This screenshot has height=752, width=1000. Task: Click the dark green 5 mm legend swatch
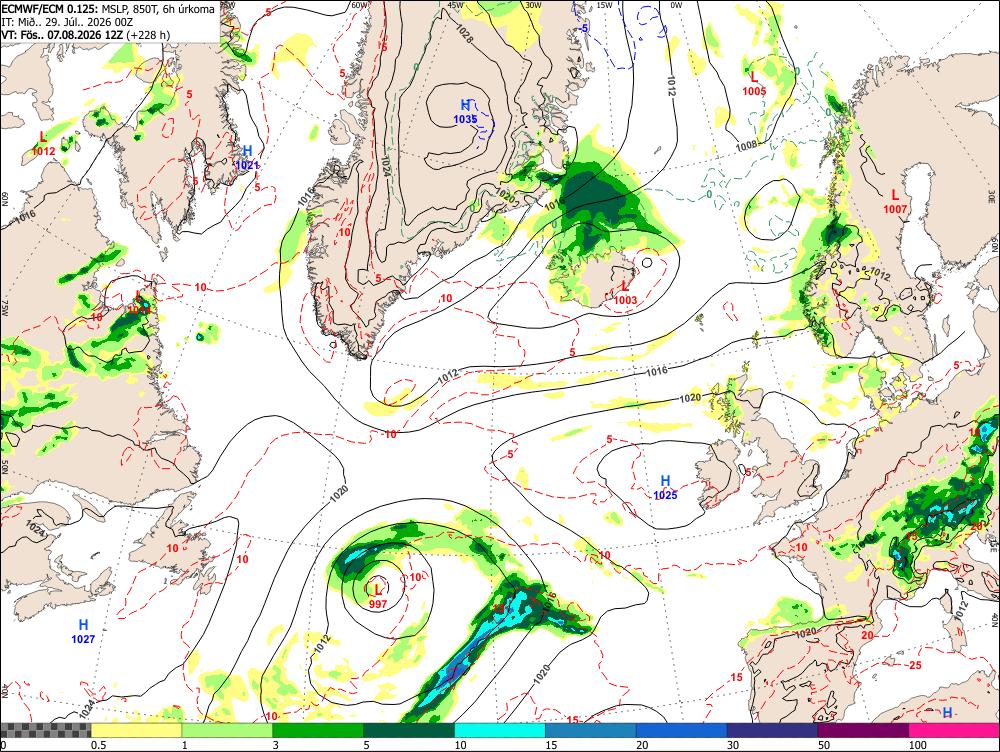coord(409,730)
